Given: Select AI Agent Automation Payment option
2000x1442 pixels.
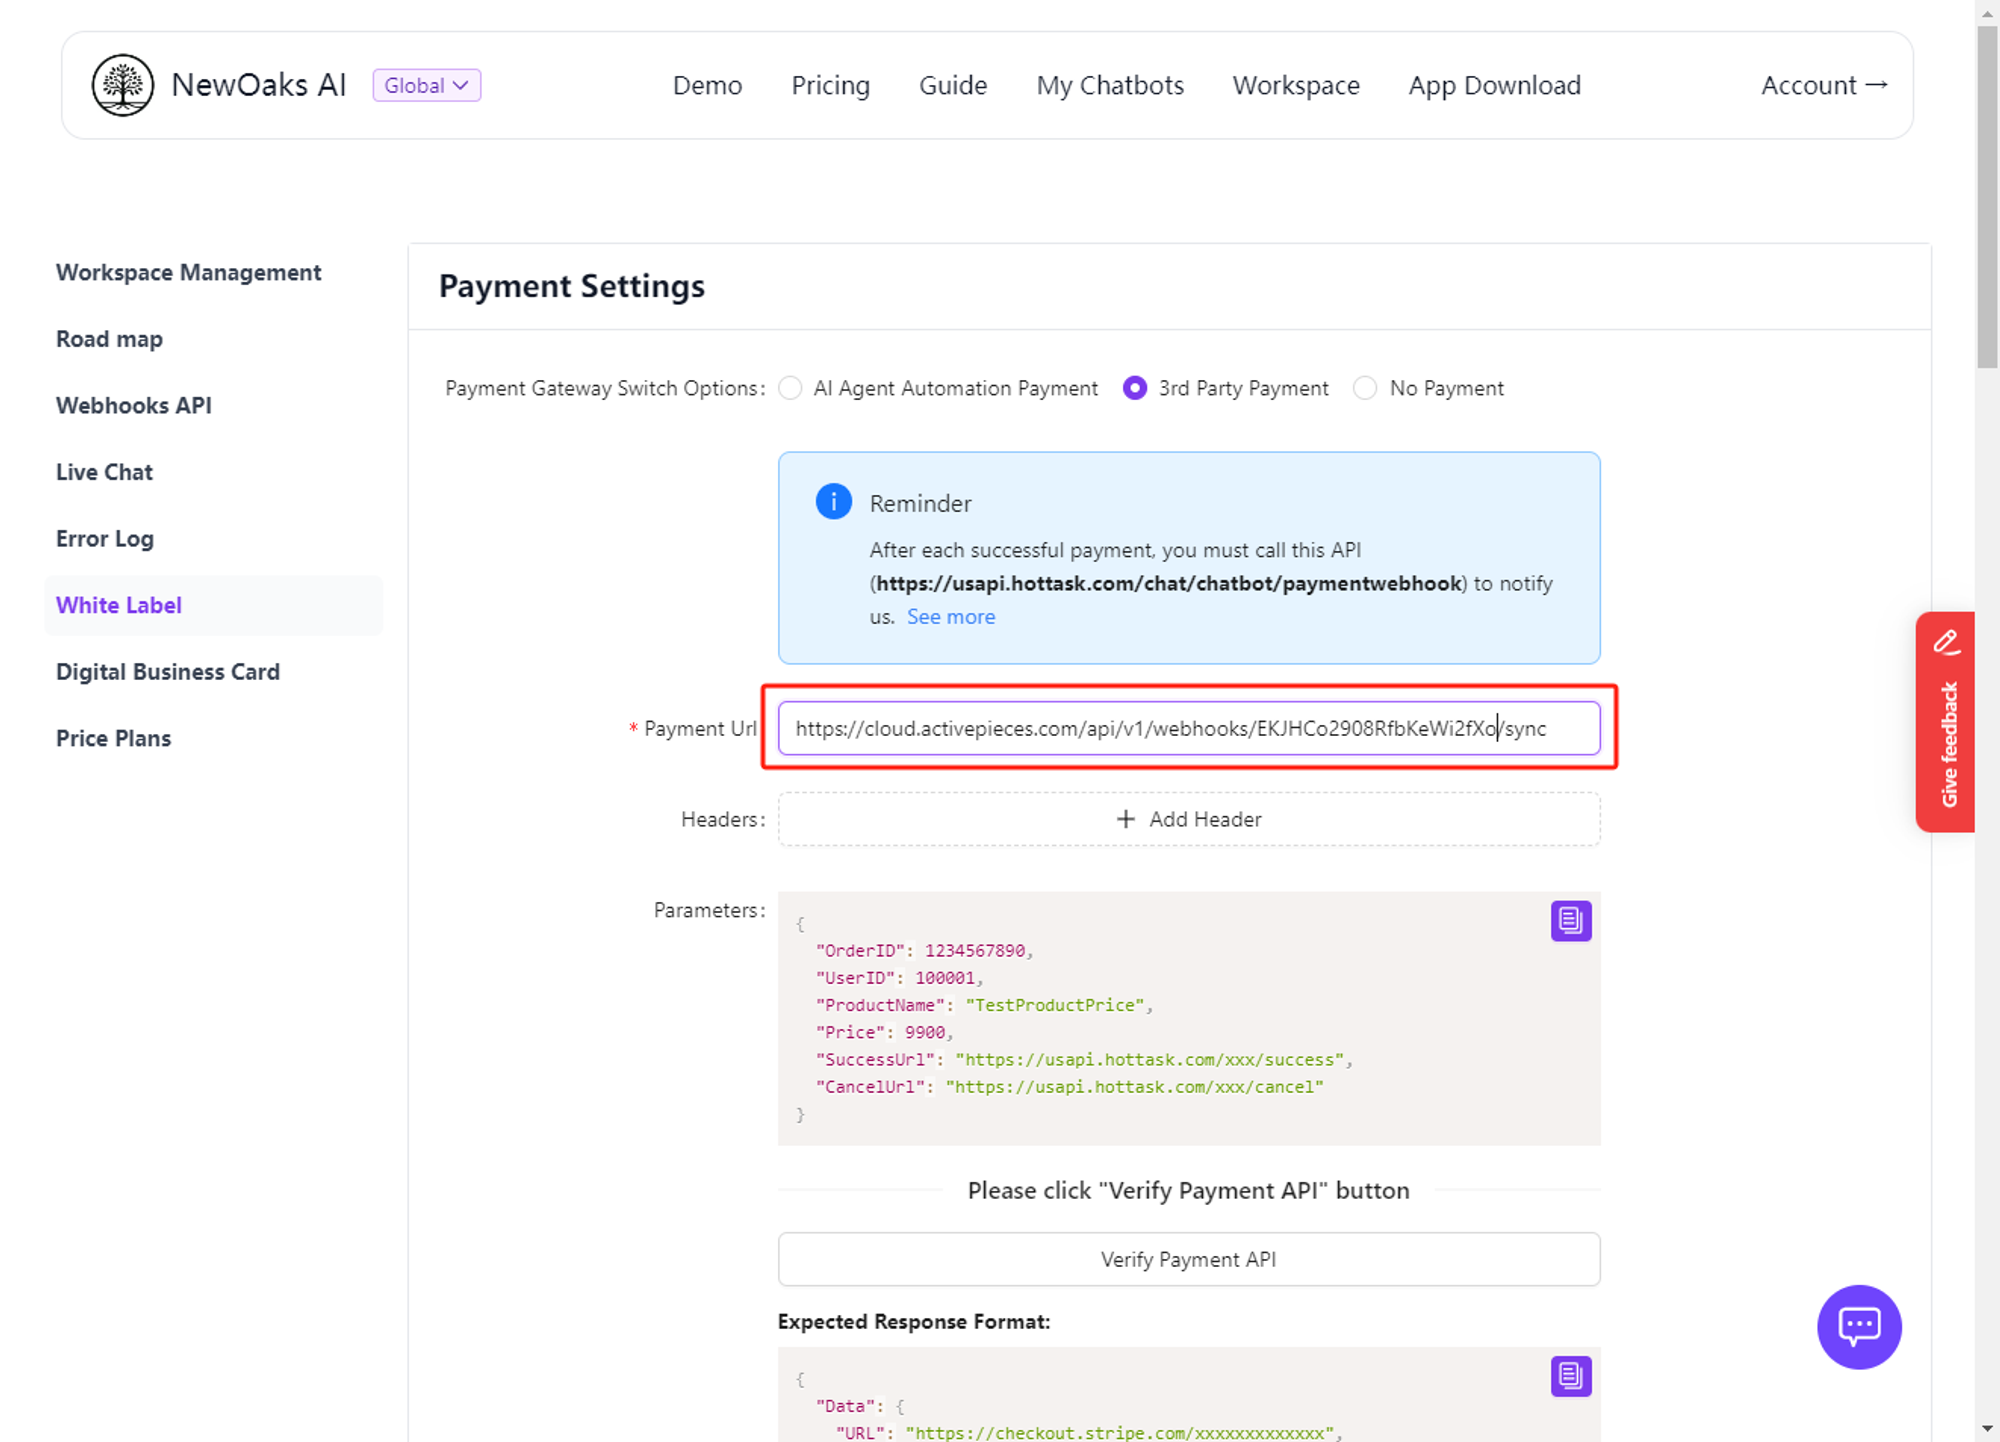Looking at the screenshot, I should point(790,388).
